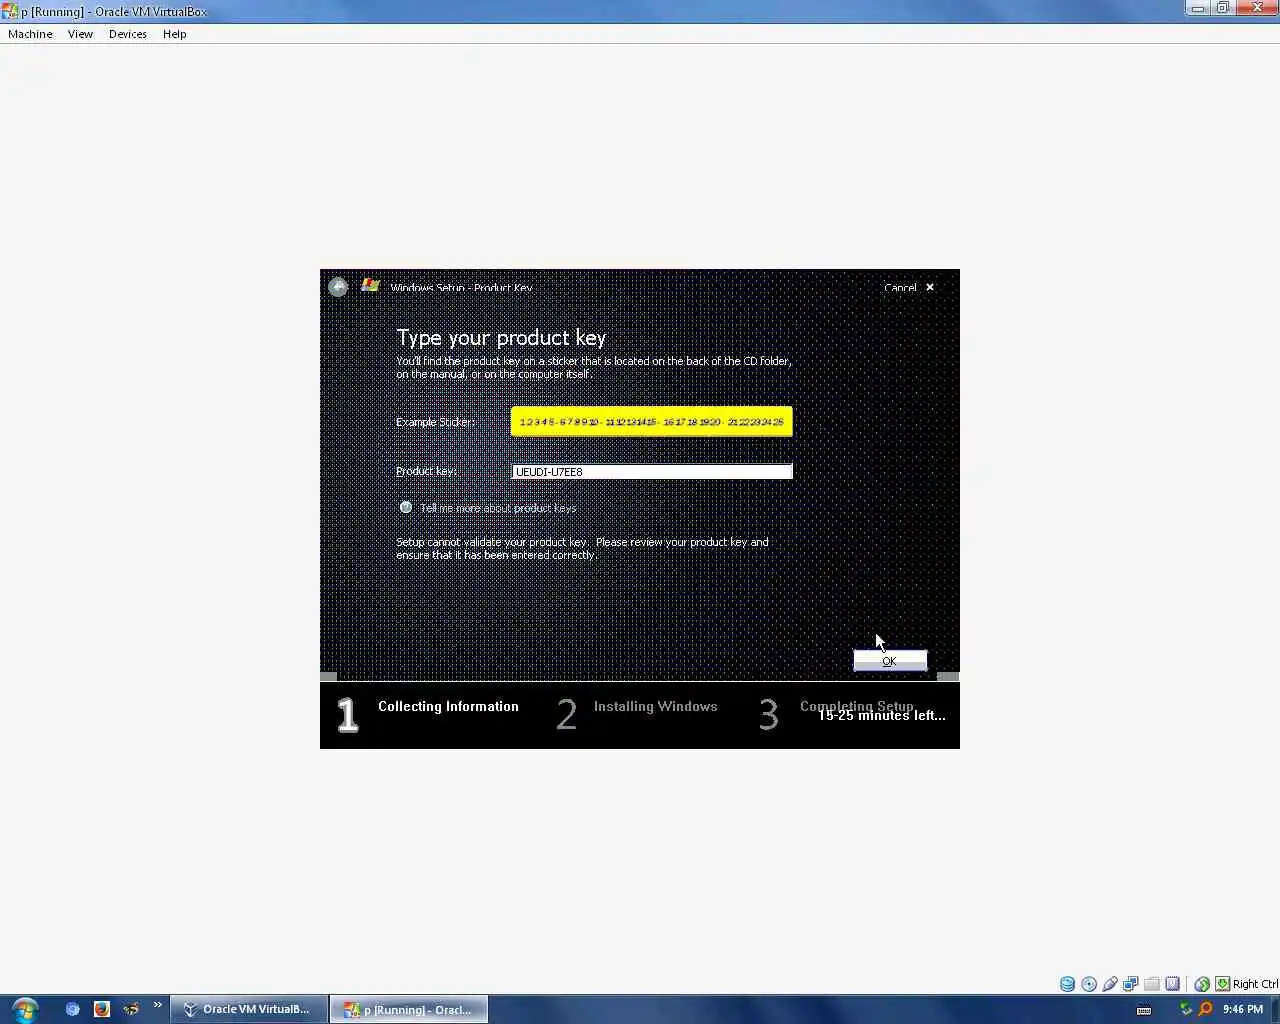Screen dimensions: 1280x1024
Task: Click the VirtualBox title bar app icon
Action: click(10, 11)
